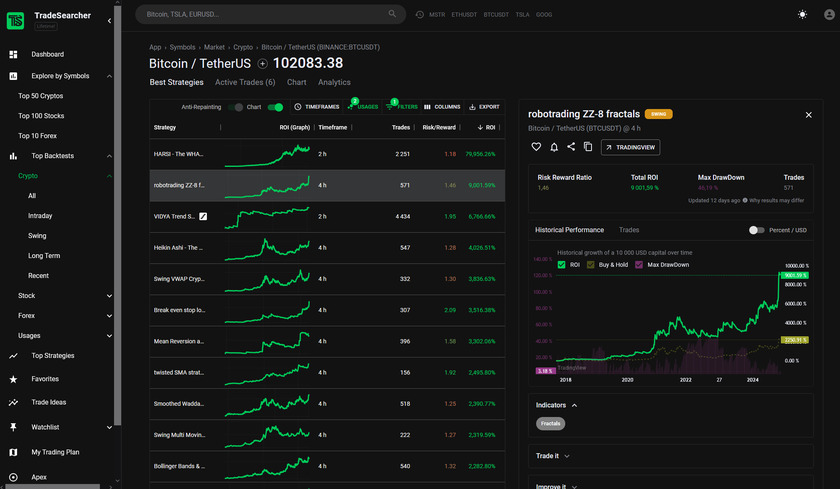Select the Best Strategies tab
Screen dimensions: 840x489
click(x=176, y=82)
